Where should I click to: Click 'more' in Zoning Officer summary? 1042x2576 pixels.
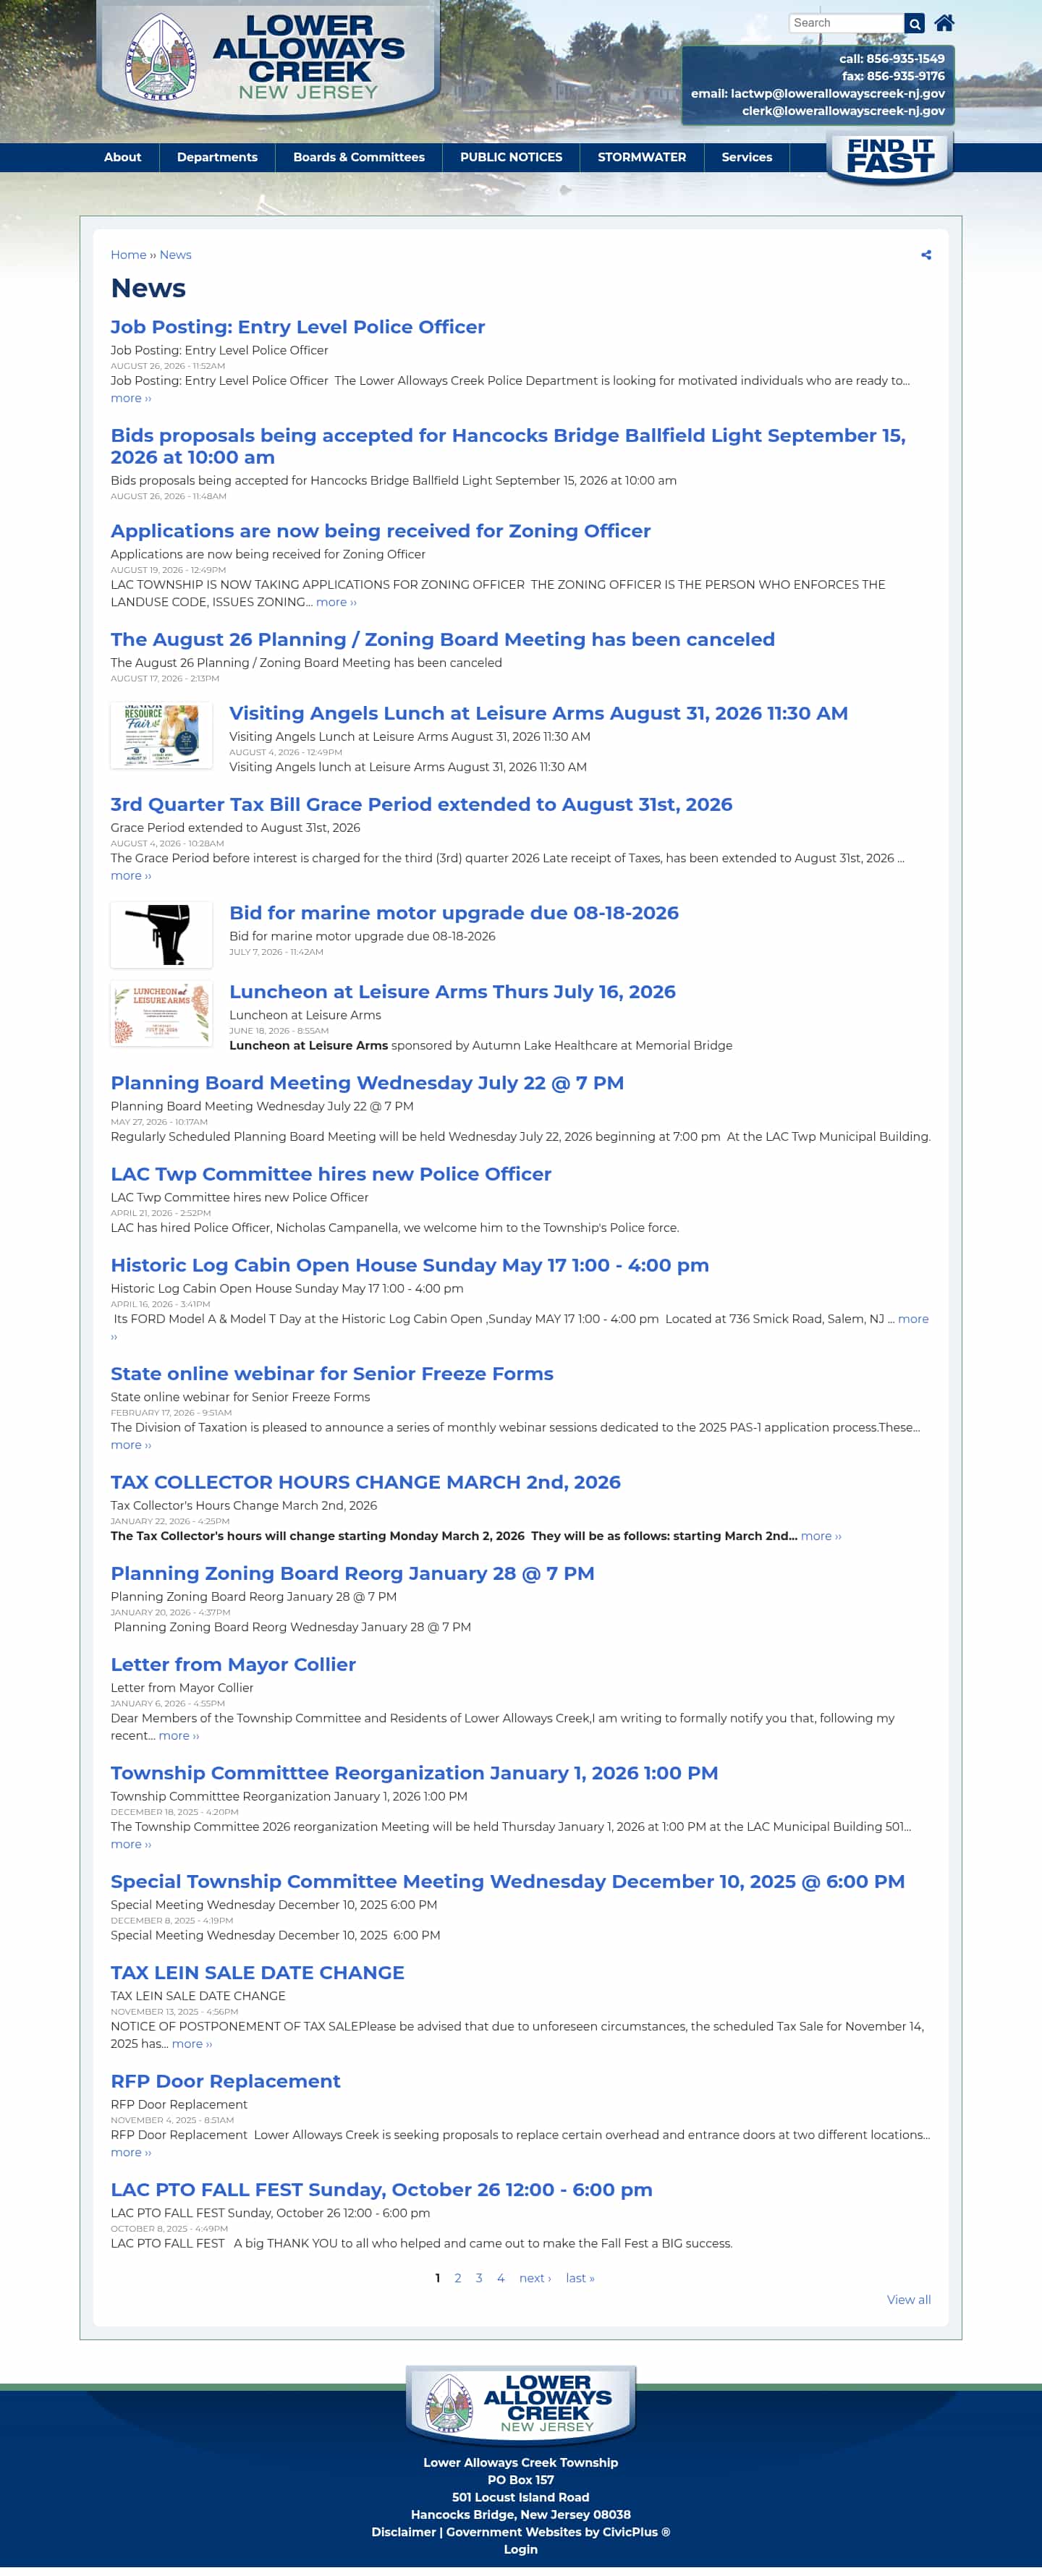[x=336, y=602]
